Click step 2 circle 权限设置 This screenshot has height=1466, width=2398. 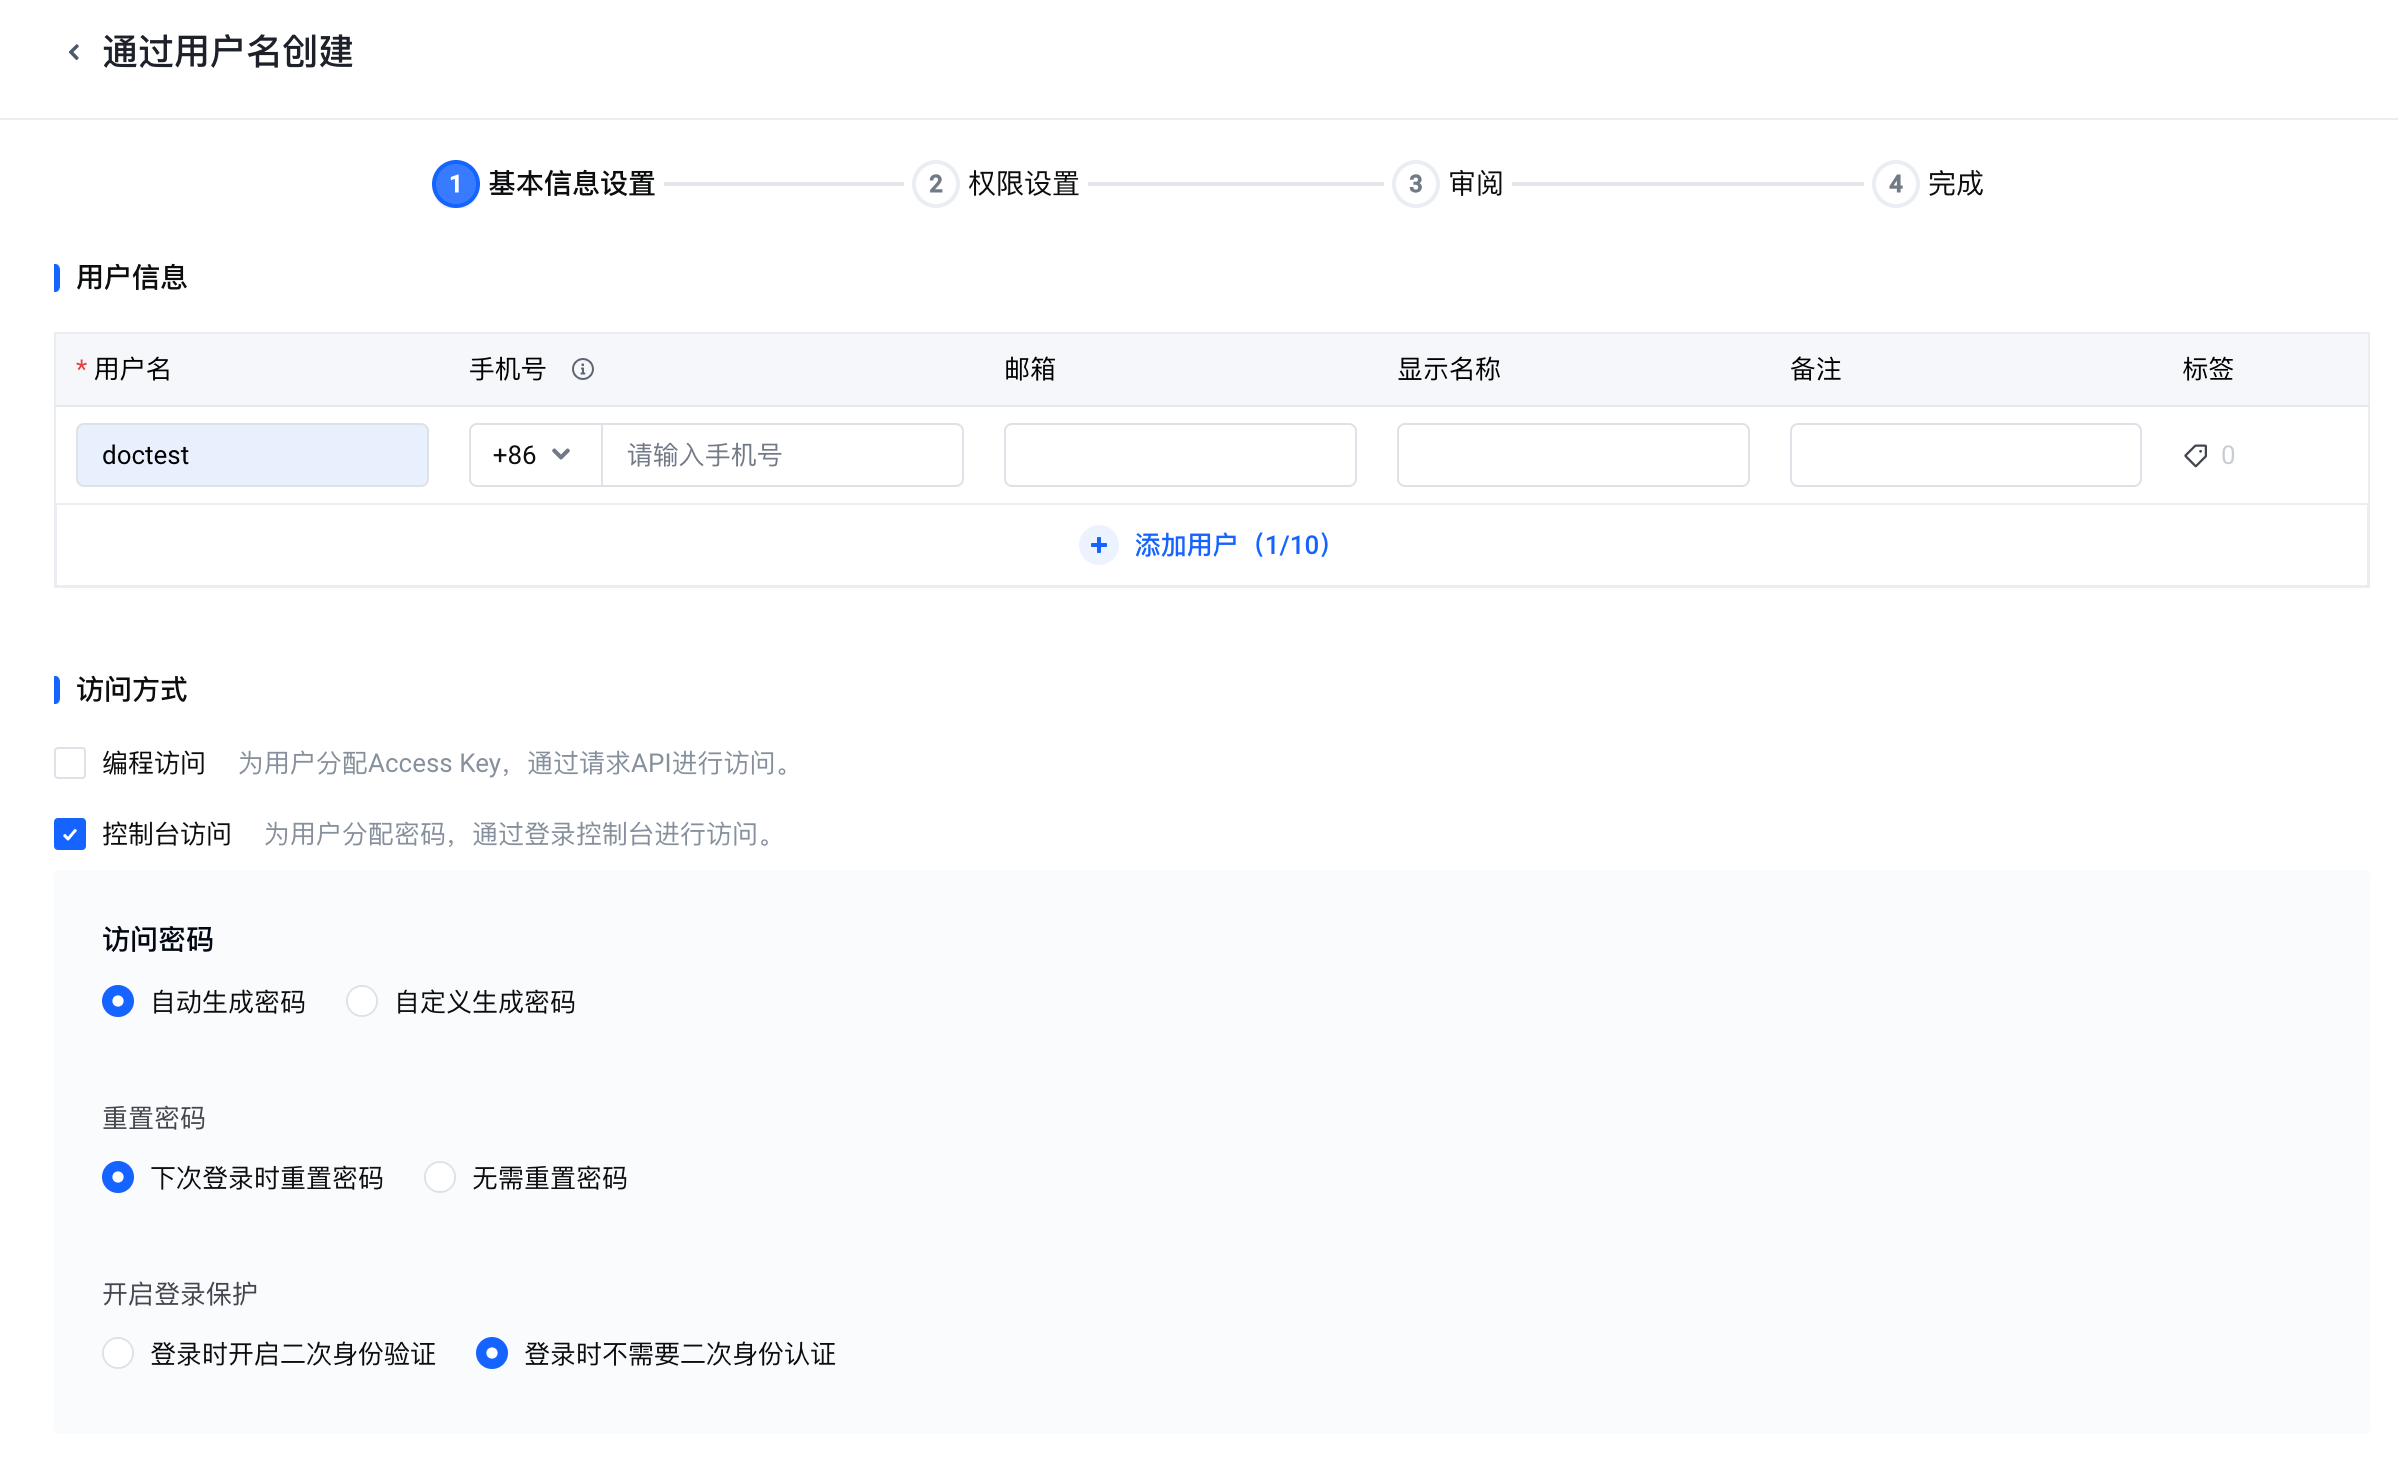[x=935, y=184]
